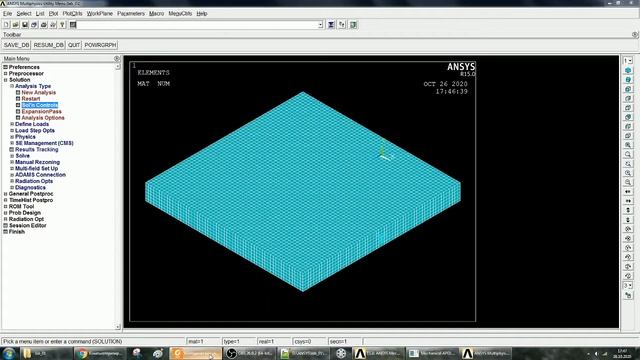Click the Fit View magnifier icon
640x360 pixels.
pos(628,145)
